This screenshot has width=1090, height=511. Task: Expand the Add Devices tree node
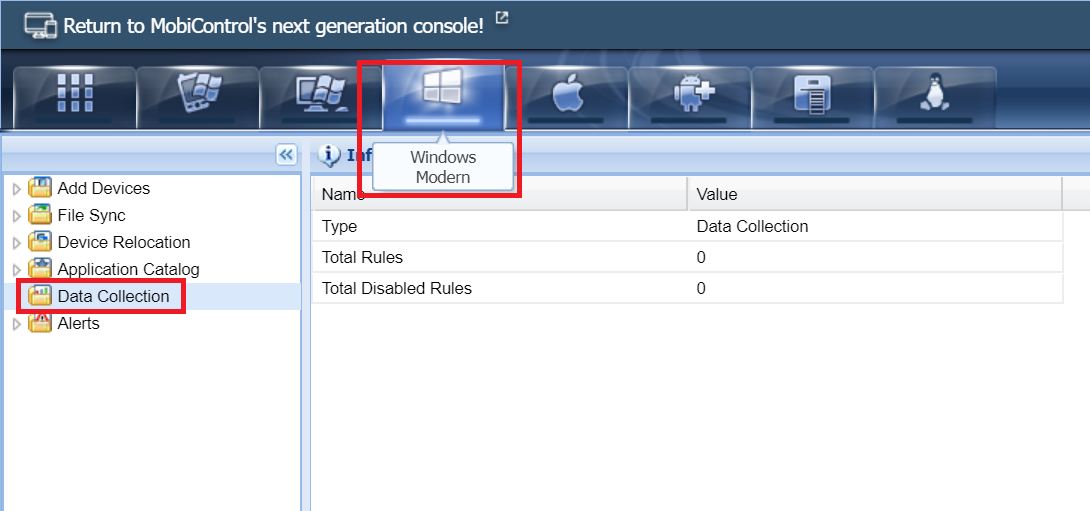click(x=16, y=189)
